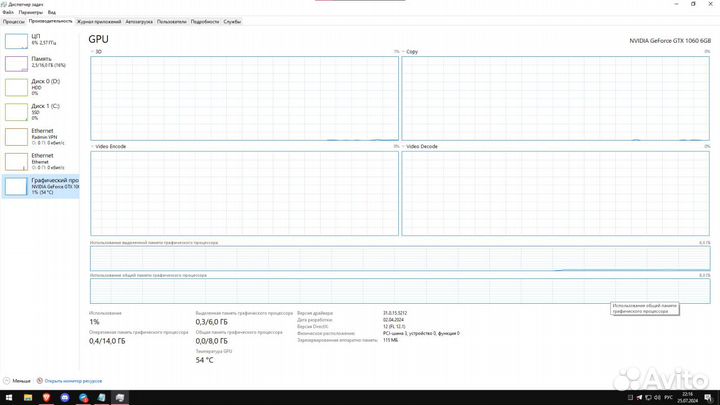Click the 0,4/14,0 ГБ GPU memory value
The image size is (720, 405).
pos(107,341)
